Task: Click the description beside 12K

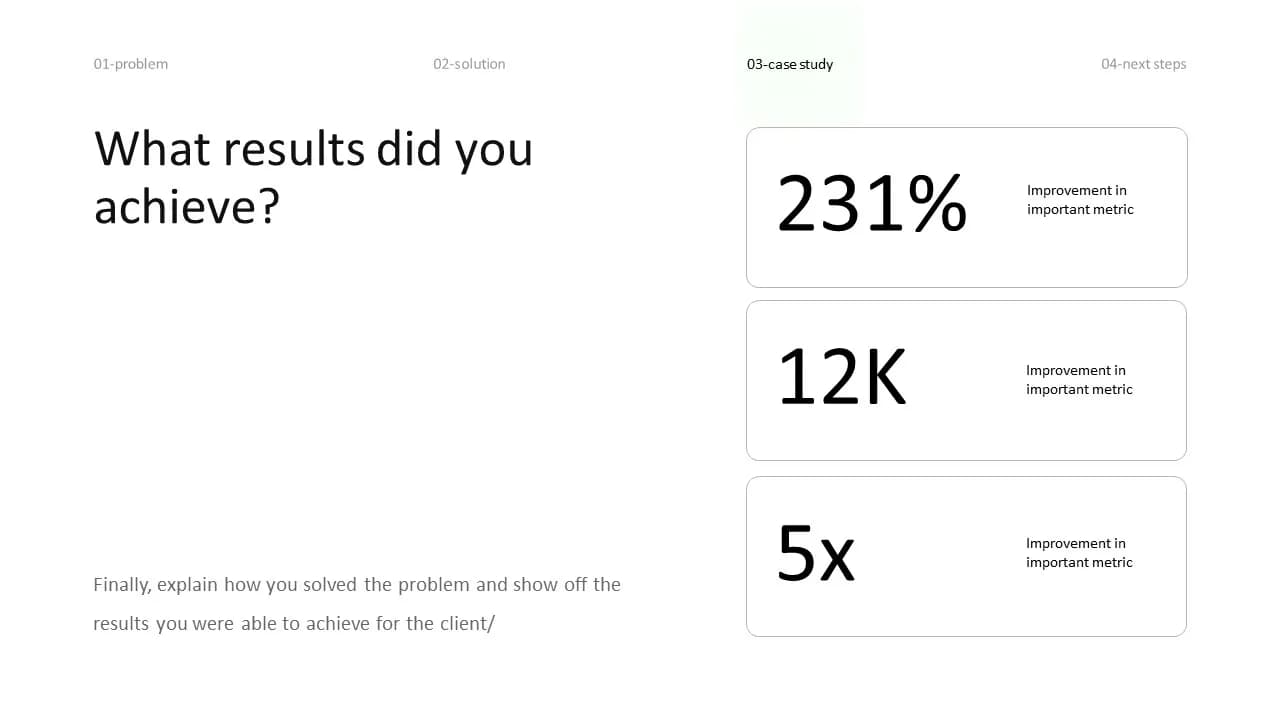Action: click(x=1079, y=380)
